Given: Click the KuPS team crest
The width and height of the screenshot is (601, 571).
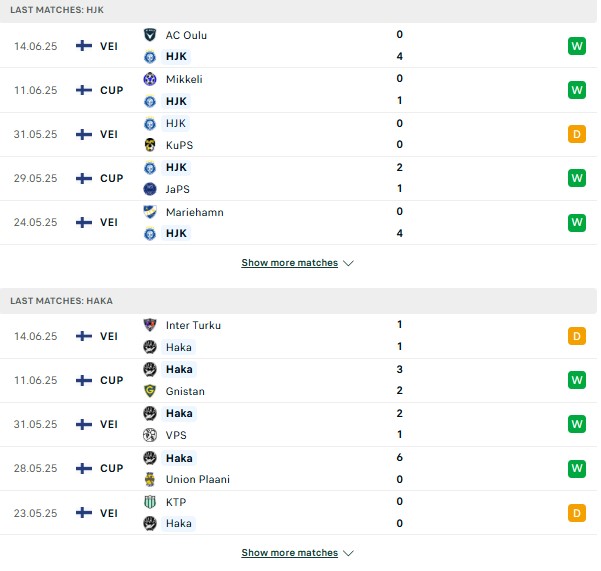Looking at the screenshot, I should pos(150,145).
